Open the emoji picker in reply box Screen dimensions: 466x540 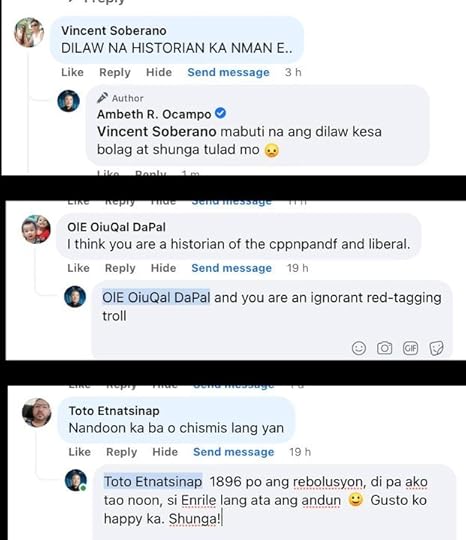click(x=359, y=348)
